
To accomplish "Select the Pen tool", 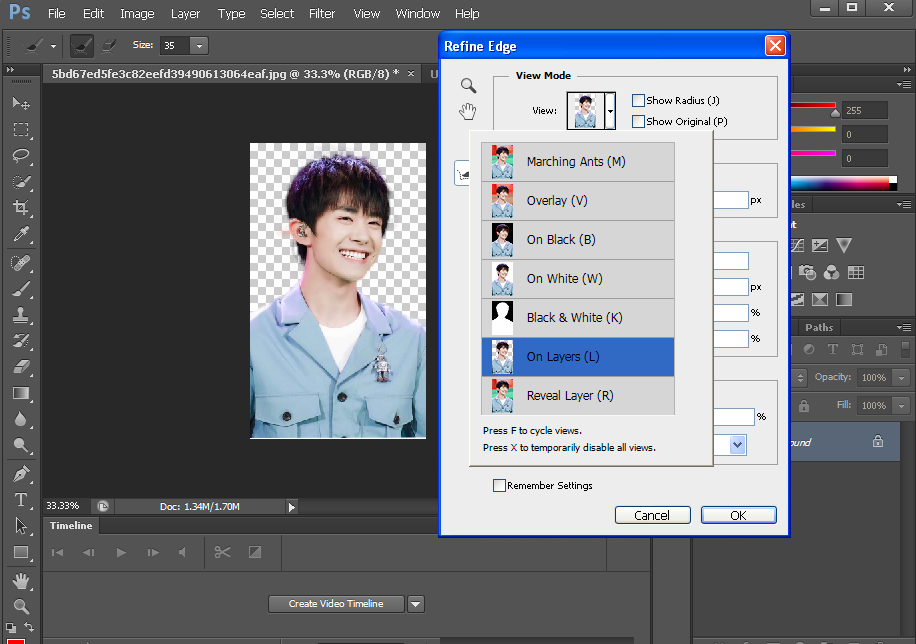I will (x=21, y=473).
